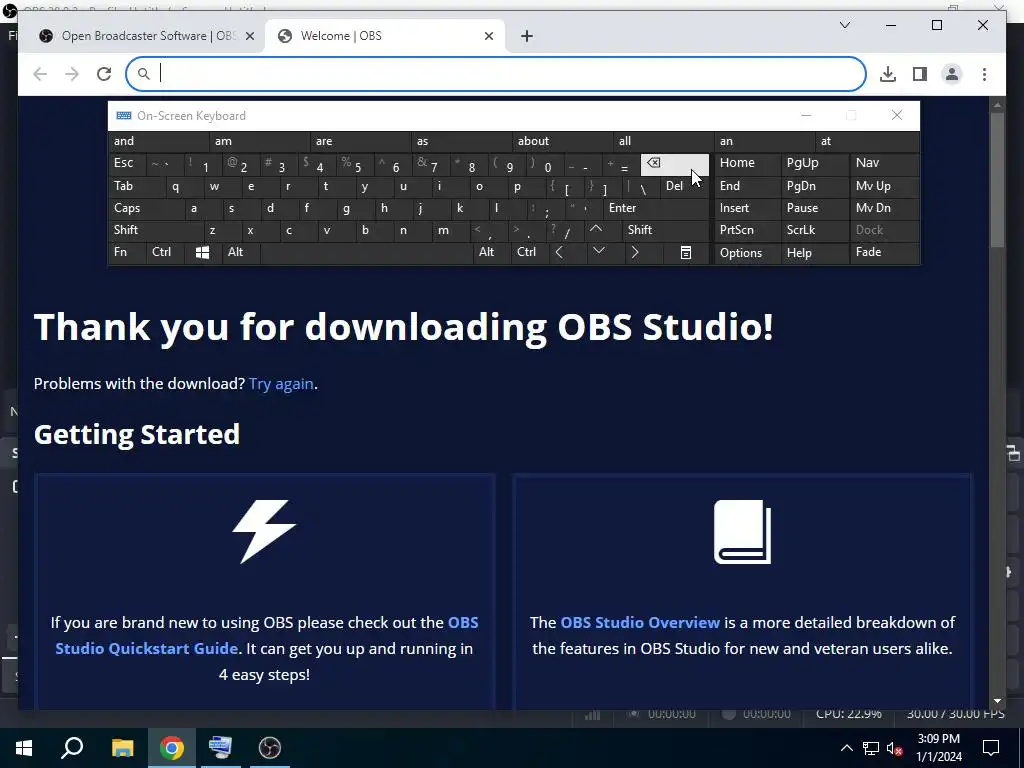Image resolution: width=1024 pixels, height=768 pixels.
Task: Open File Explorer from the taskbar
Action: pos(122,748)
